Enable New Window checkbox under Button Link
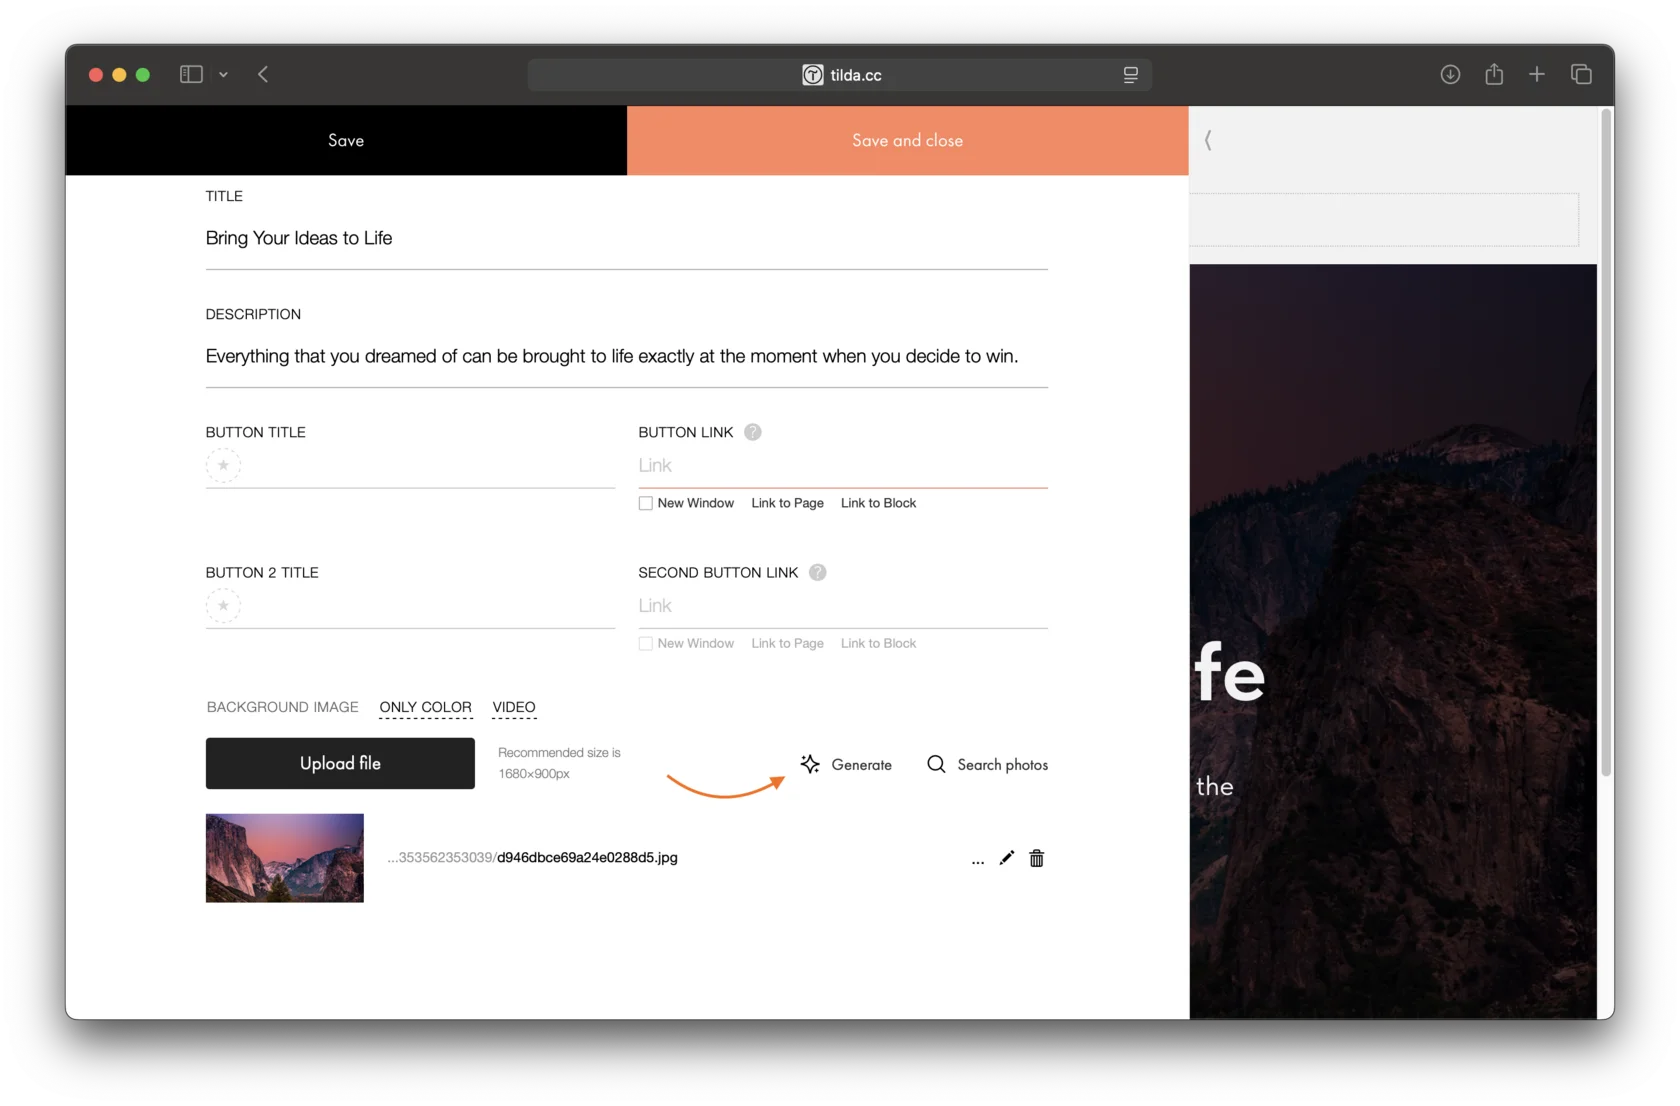 [646, 503]
